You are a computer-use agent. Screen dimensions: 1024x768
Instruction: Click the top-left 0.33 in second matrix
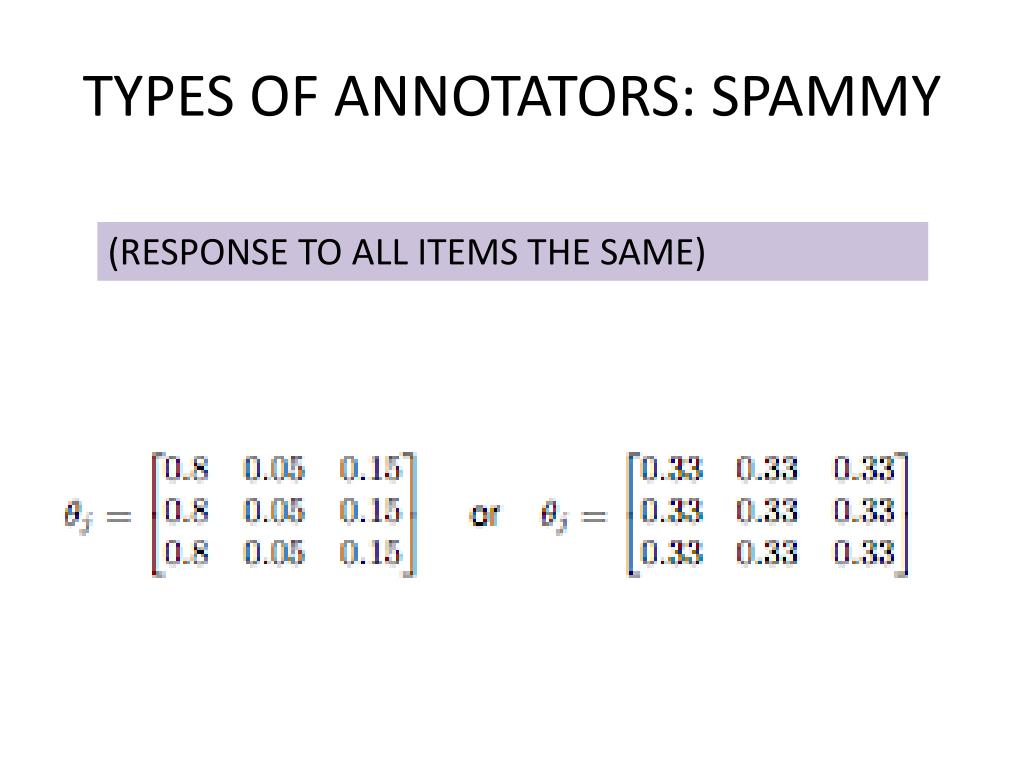click(x=671, y=469)
